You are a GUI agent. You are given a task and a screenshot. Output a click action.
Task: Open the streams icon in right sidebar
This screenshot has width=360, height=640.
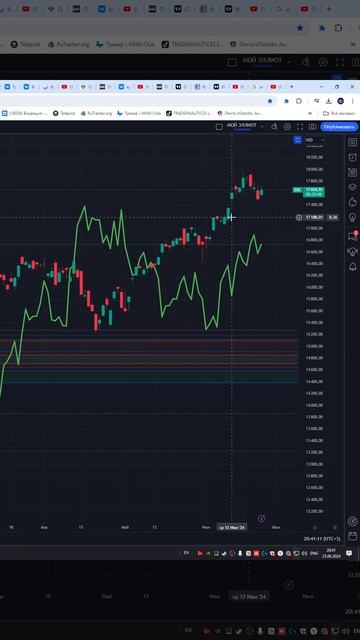pyautogui.click(x=353, y=251)
